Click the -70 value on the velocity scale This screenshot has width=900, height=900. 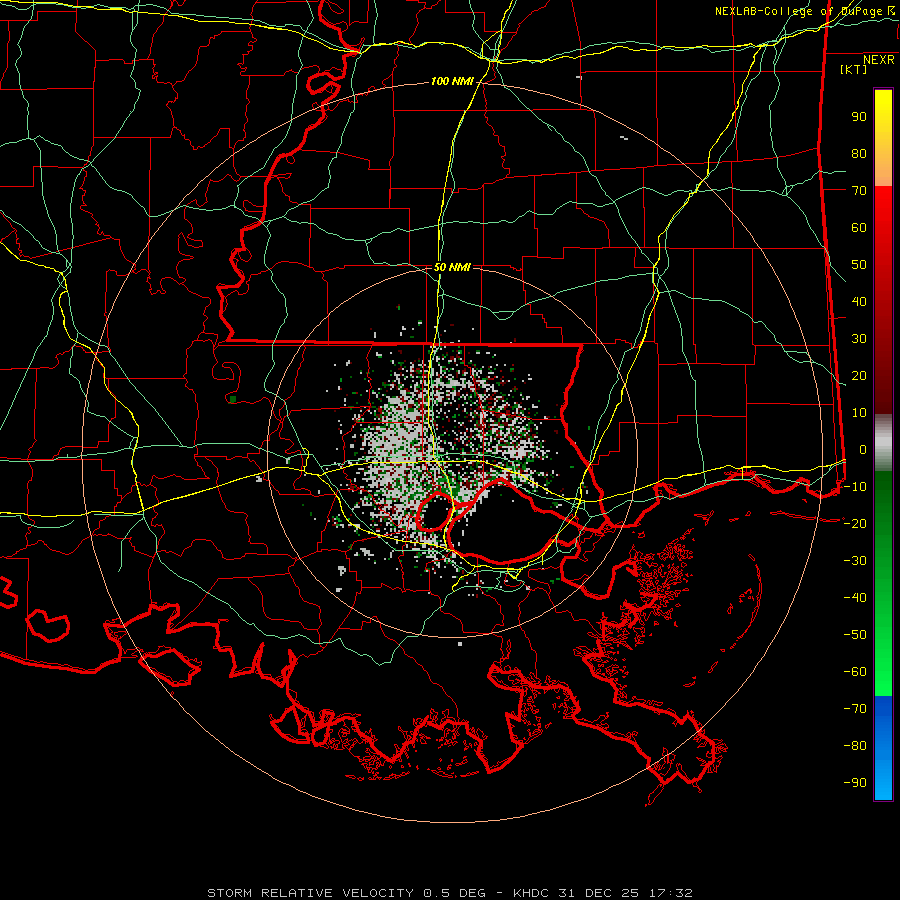pos(855,708)
